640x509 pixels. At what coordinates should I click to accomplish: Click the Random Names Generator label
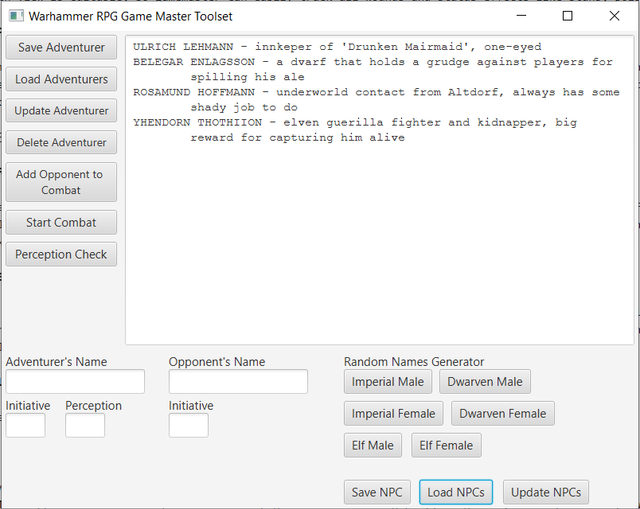[x=414, y=362]
